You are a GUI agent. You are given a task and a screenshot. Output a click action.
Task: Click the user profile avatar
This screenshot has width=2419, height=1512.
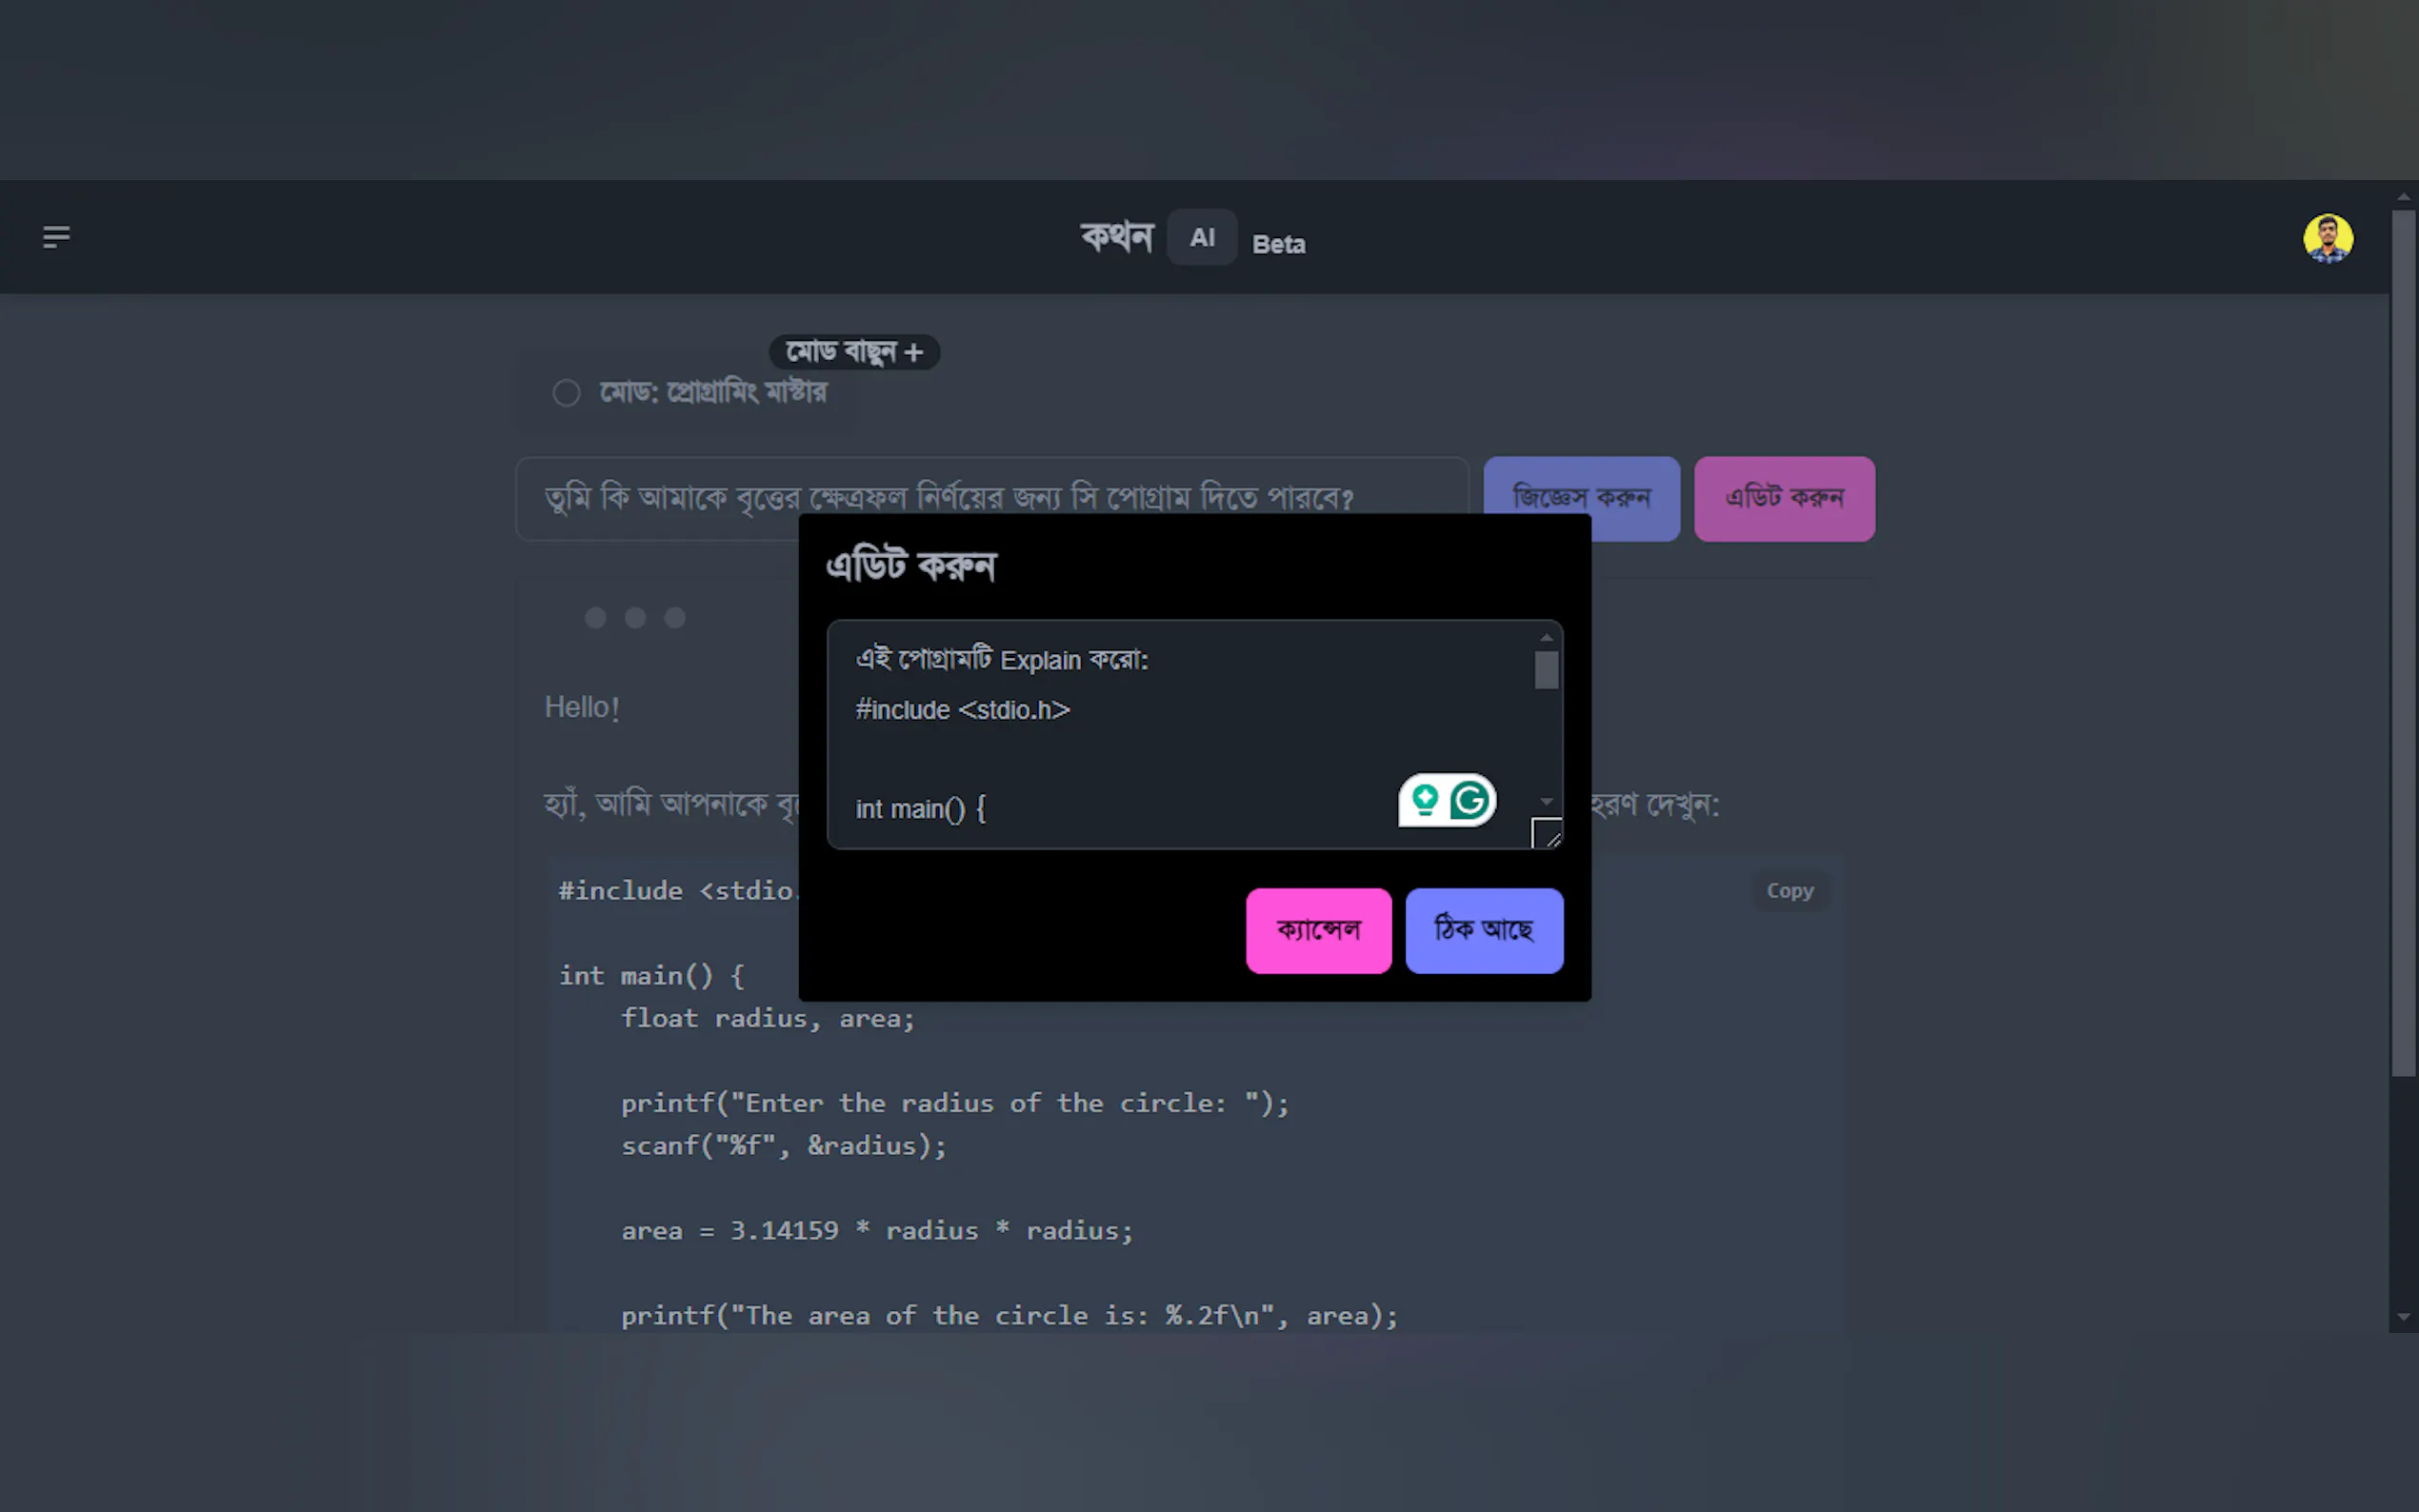[x=2327, y=238]
